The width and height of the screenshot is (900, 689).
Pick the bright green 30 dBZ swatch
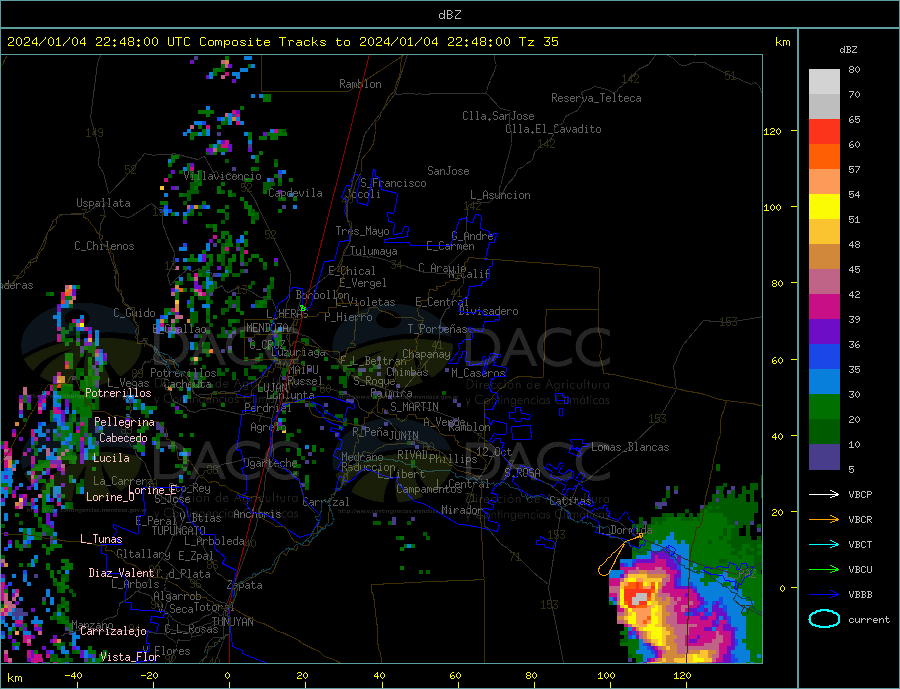[824, 406]
